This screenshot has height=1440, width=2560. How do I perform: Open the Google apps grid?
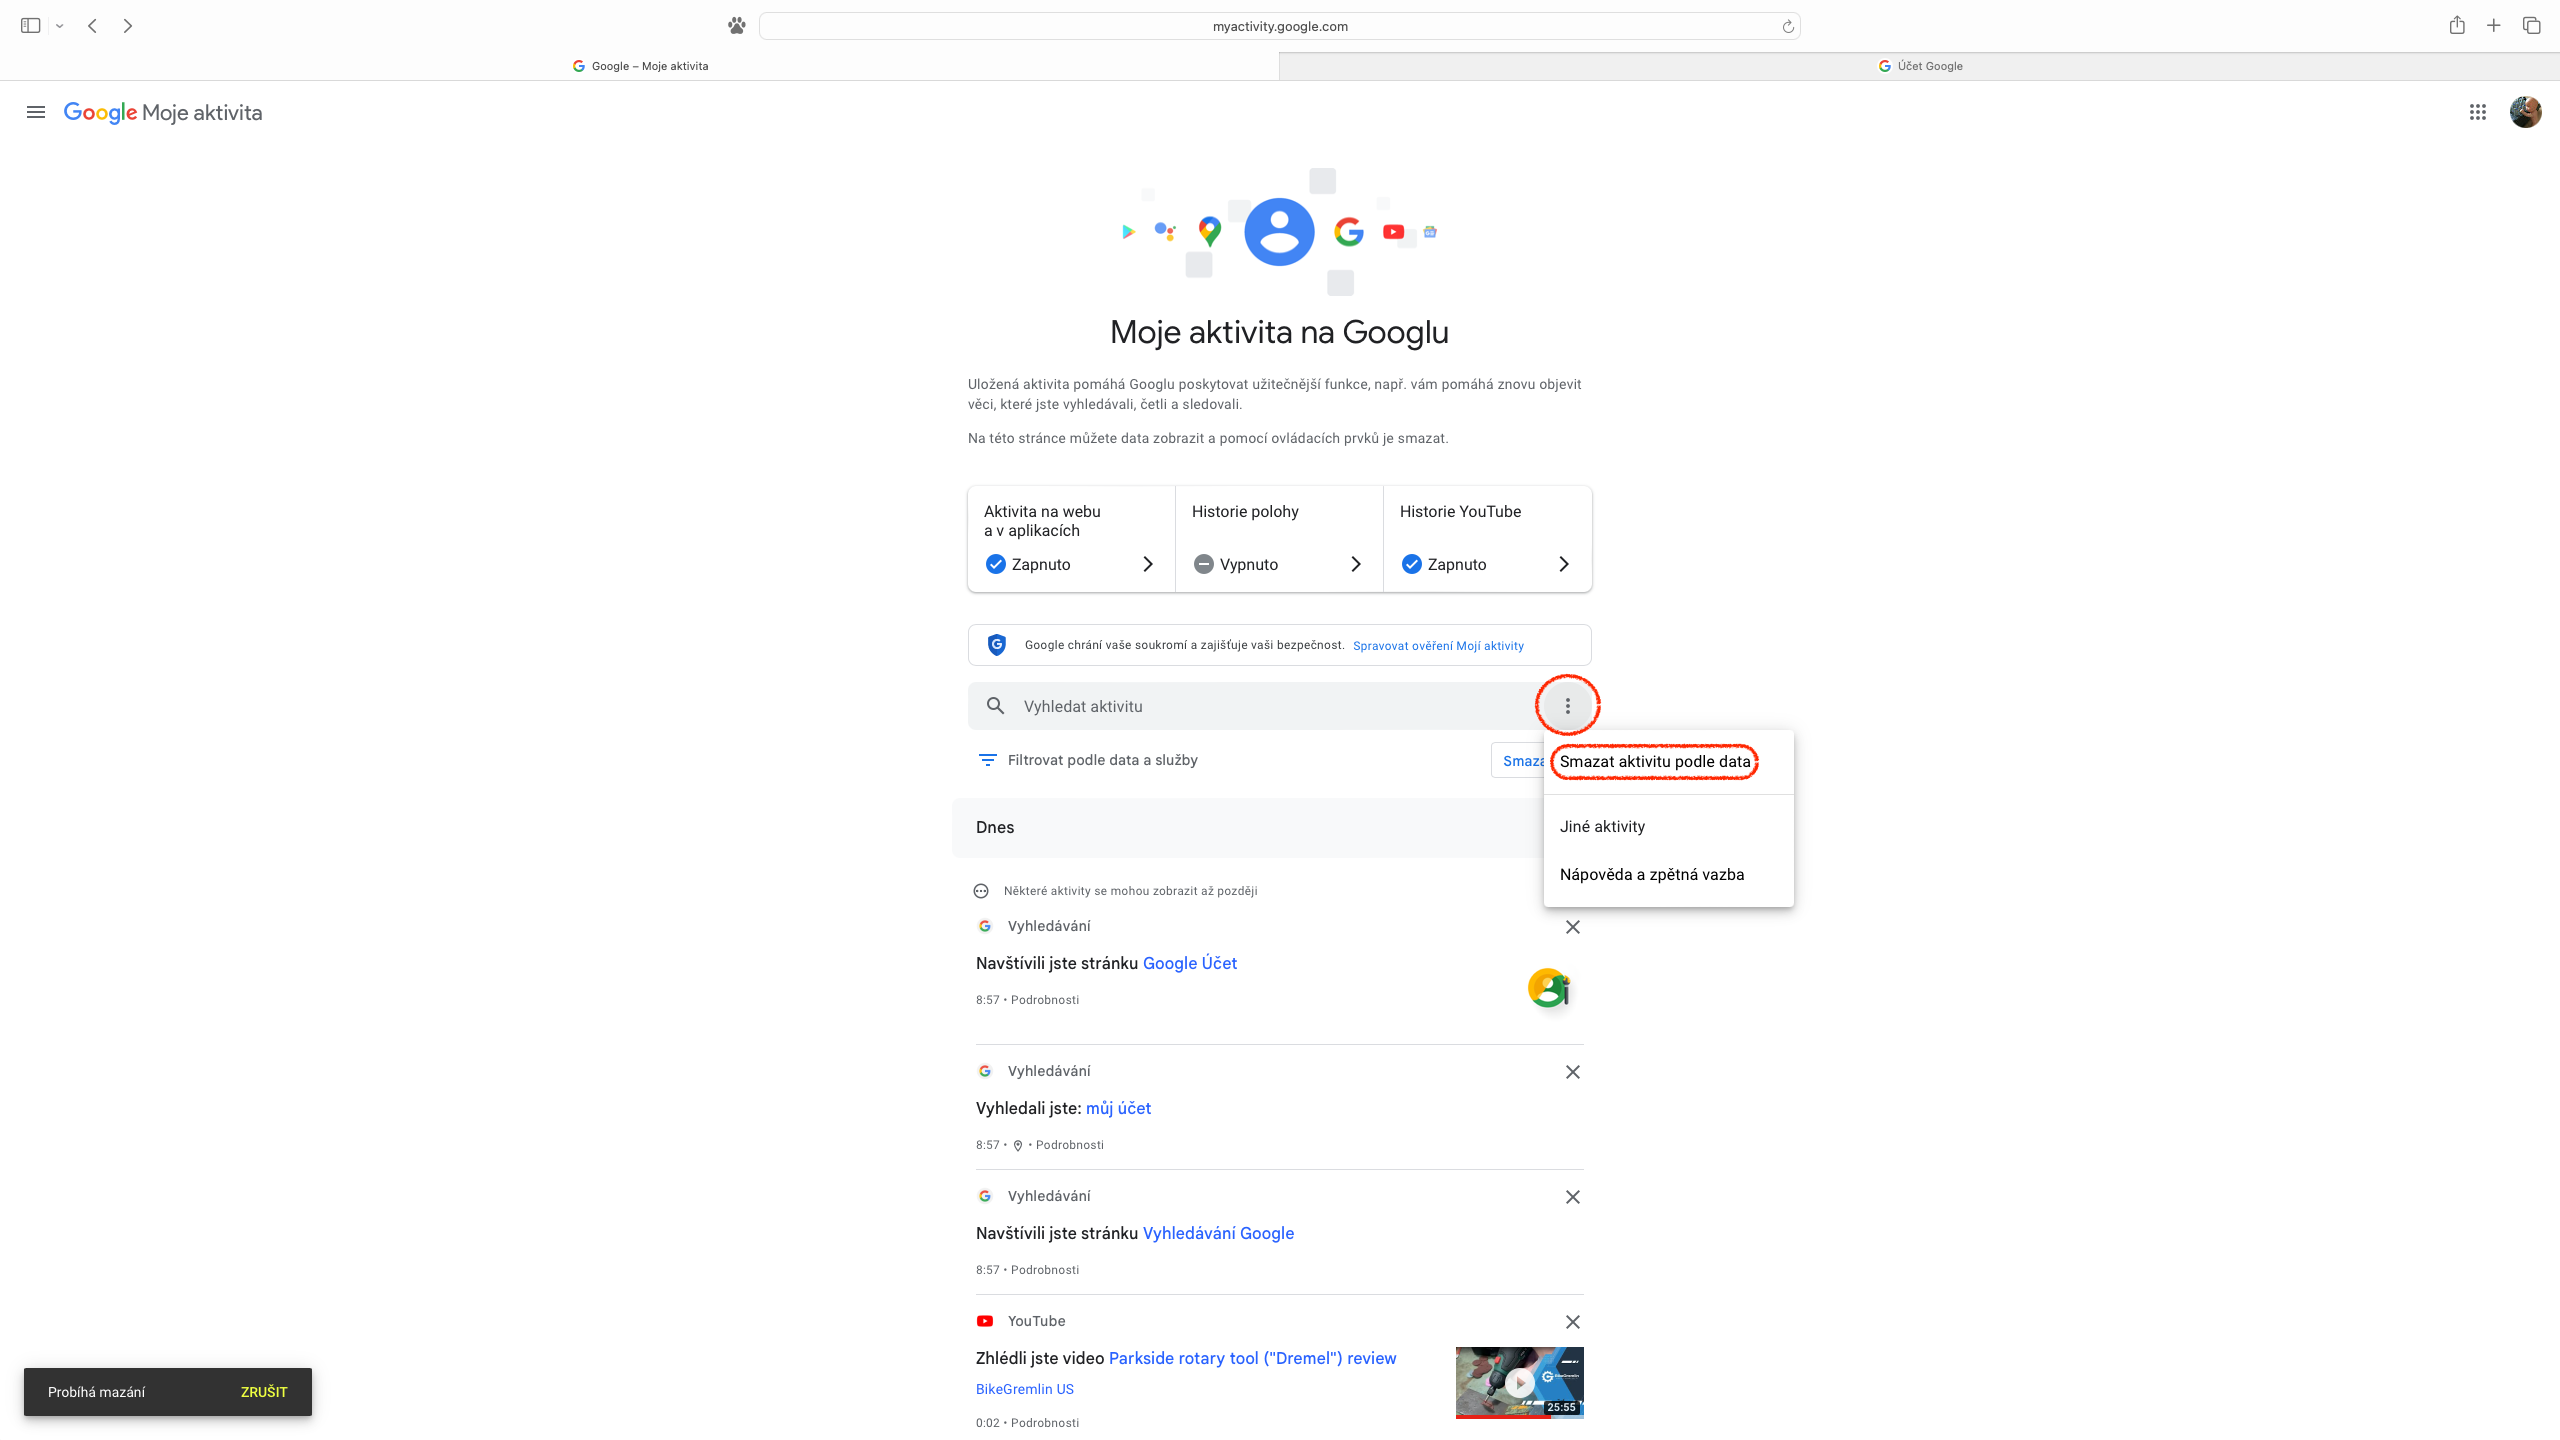2478,112
